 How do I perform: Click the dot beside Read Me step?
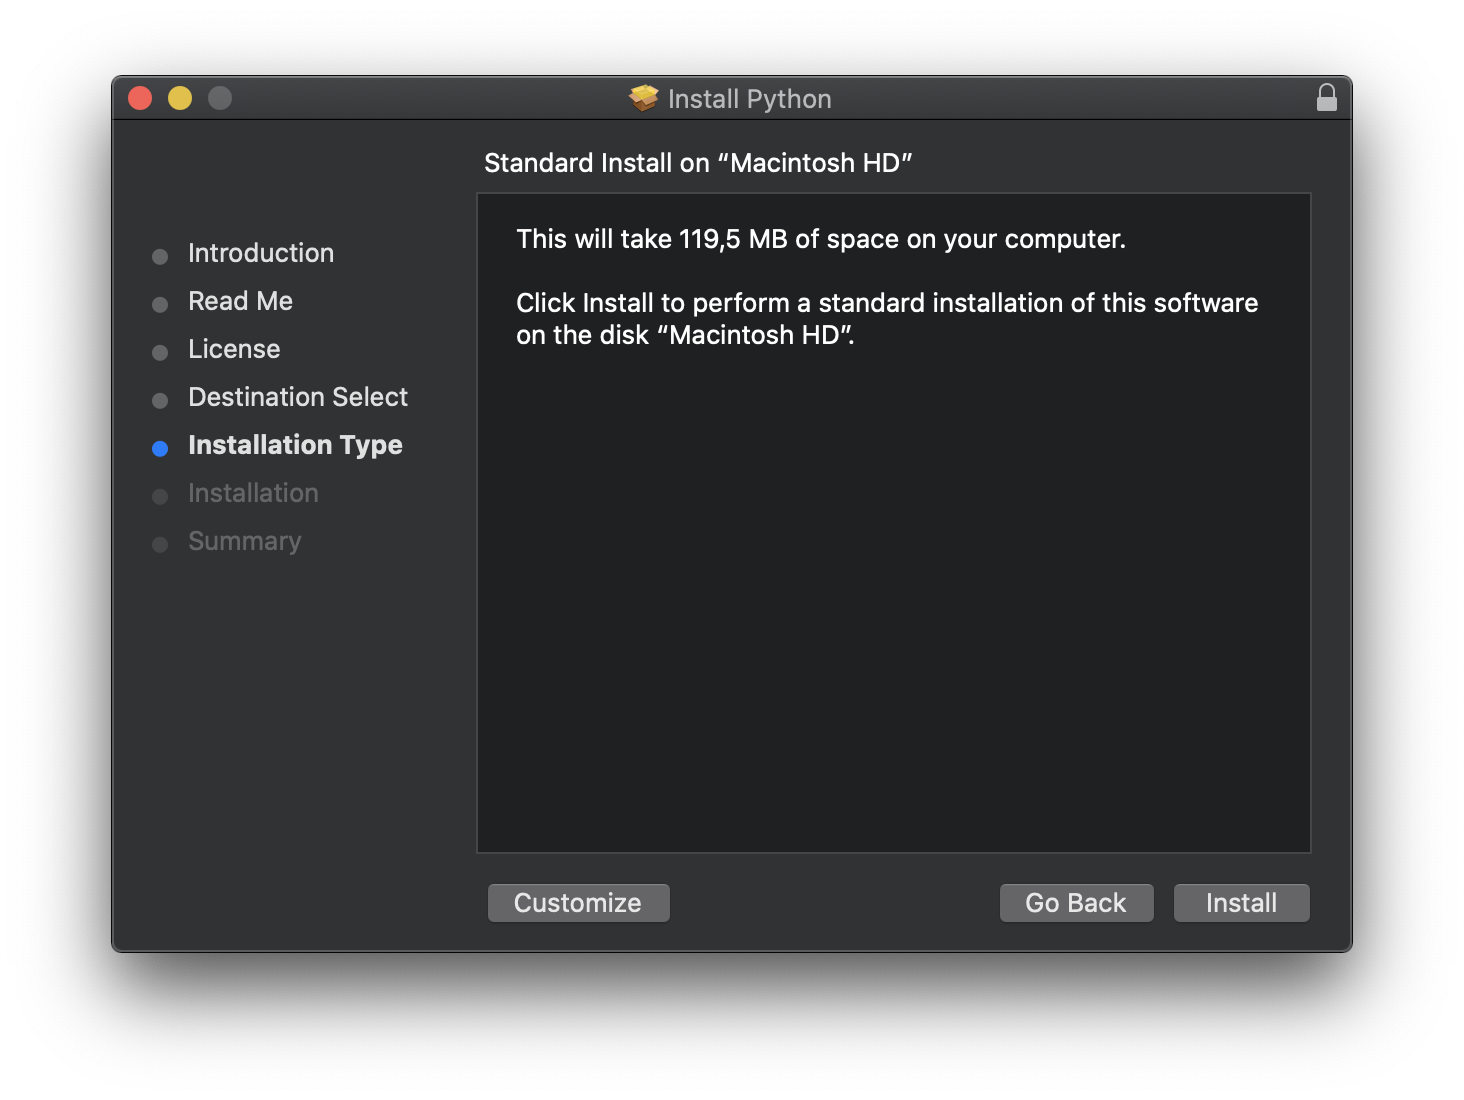[x=160, y=304]
